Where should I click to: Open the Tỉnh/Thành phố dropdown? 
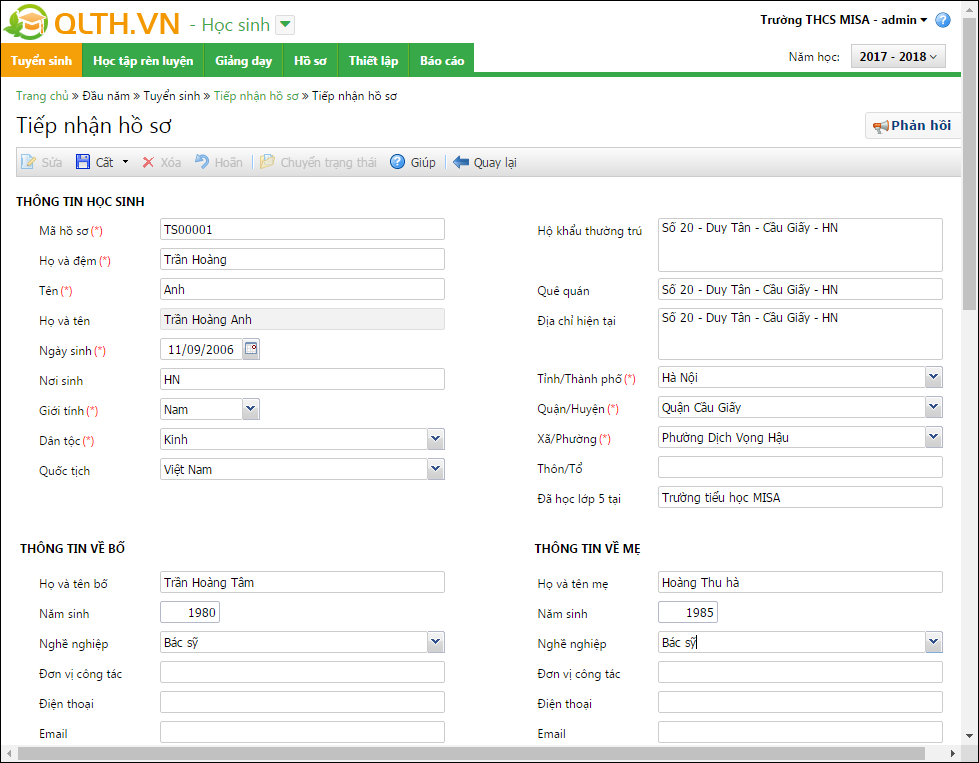[x=933, y=377]
